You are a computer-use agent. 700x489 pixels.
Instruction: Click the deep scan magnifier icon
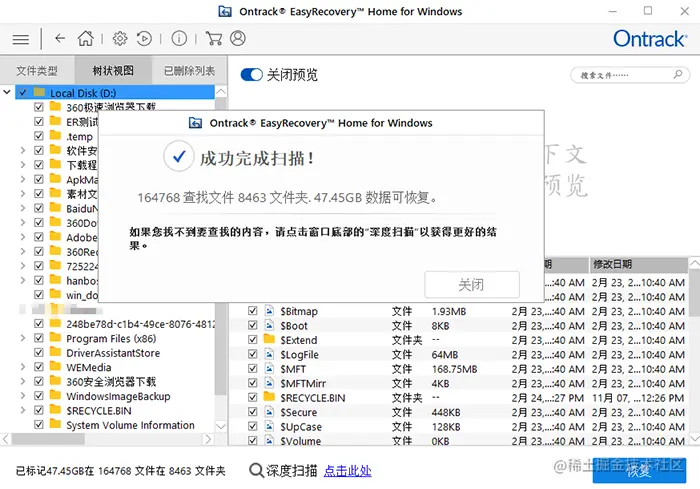(x=256, y=470)
